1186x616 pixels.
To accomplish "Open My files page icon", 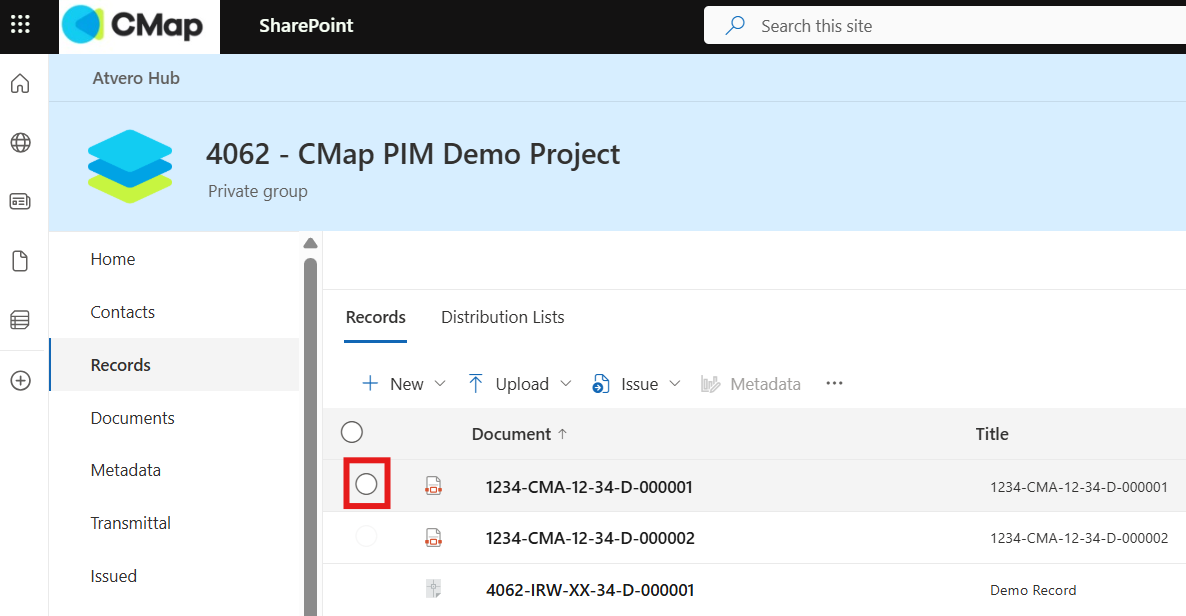I will click(20, 261).
